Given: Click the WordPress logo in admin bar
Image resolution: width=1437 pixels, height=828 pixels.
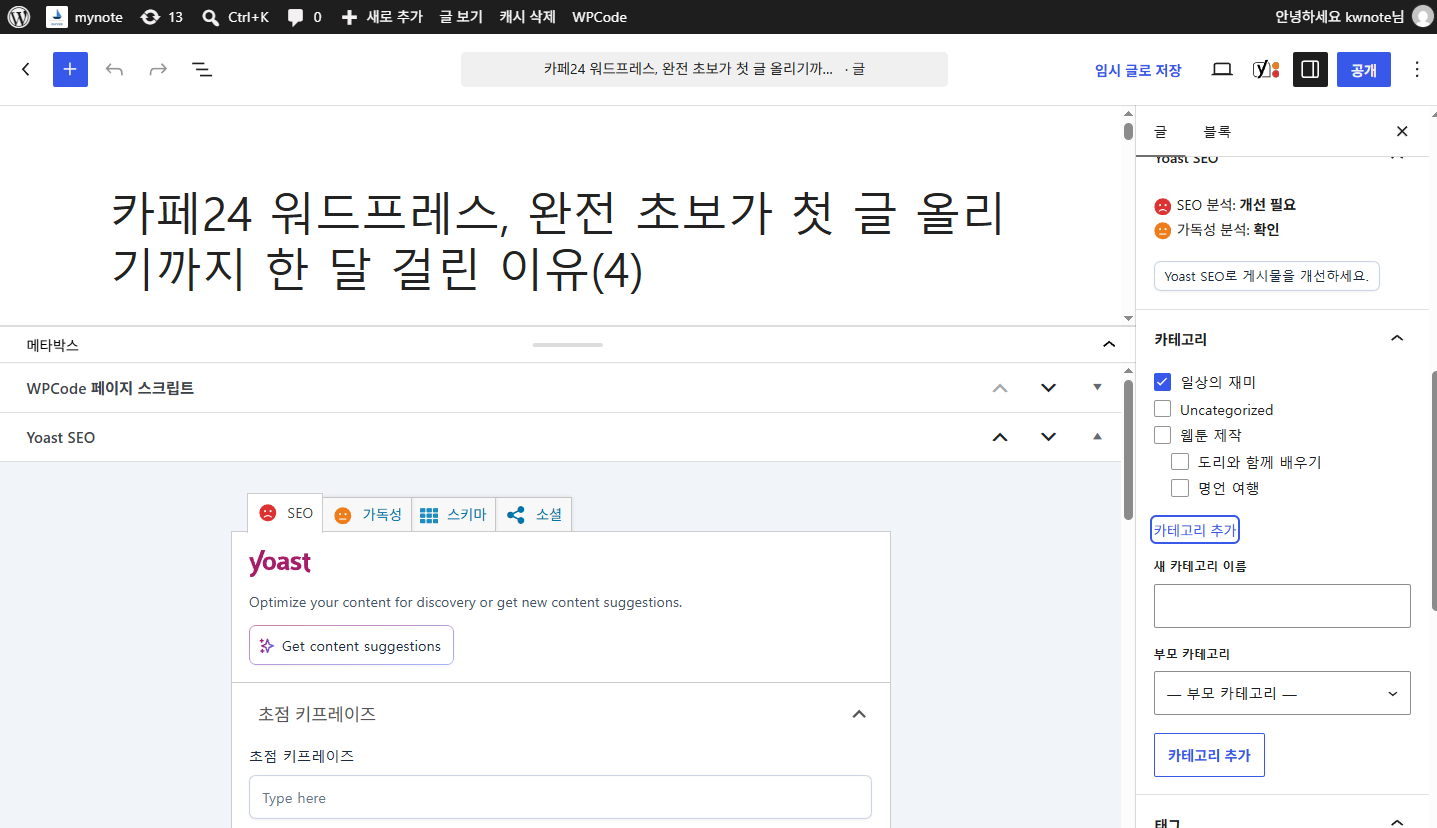Looking at the screenshot, I should click(19, 17).
